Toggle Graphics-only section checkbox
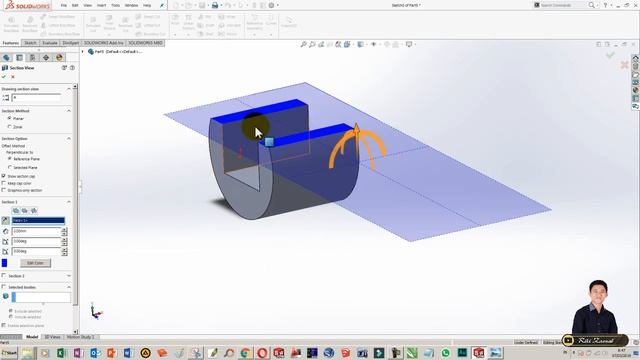The height and width of the screenshot is (360, 640). click(x=4, y=190)
